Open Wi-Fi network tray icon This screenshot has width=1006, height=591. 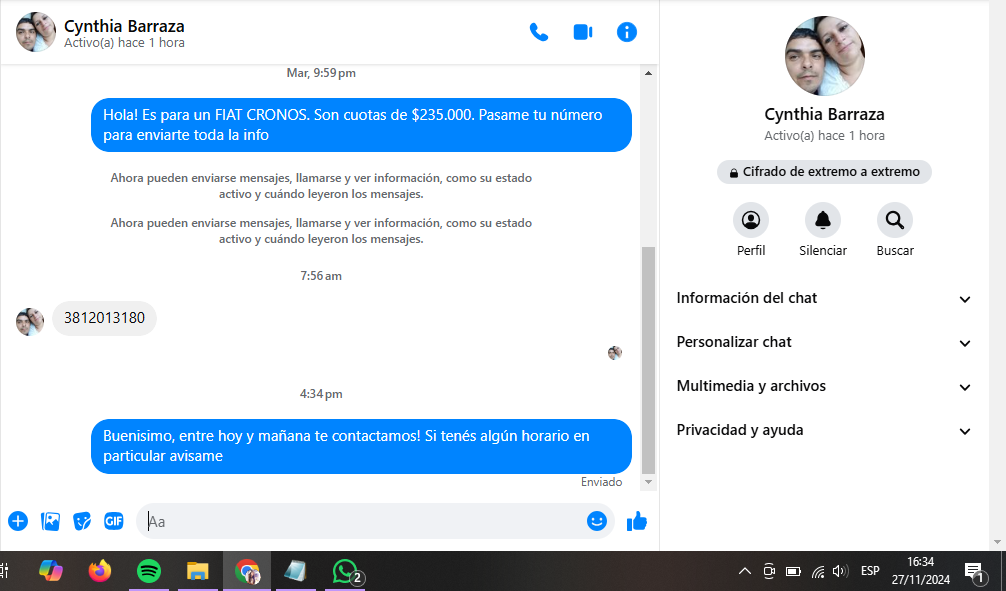[818, 571]
